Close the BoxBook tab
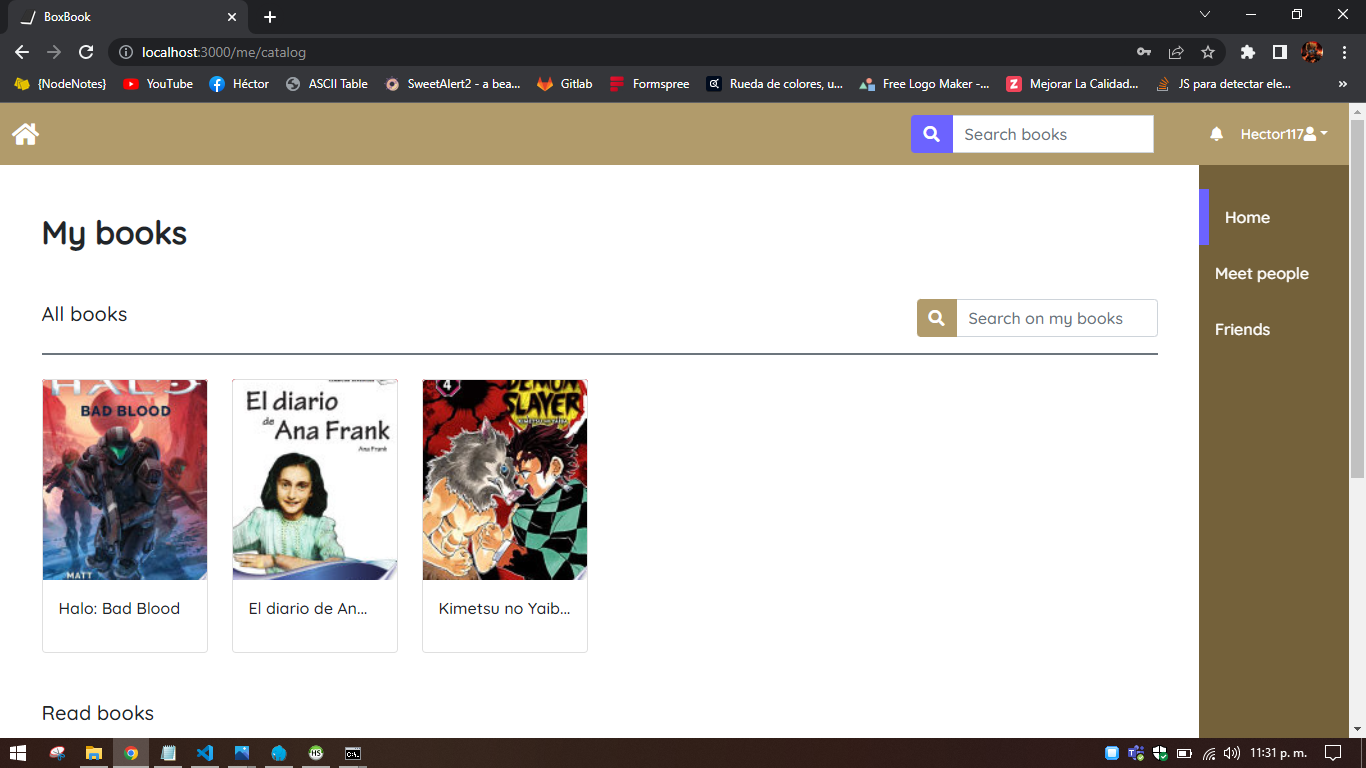The image size is (1366, 768). coord(232,17)
